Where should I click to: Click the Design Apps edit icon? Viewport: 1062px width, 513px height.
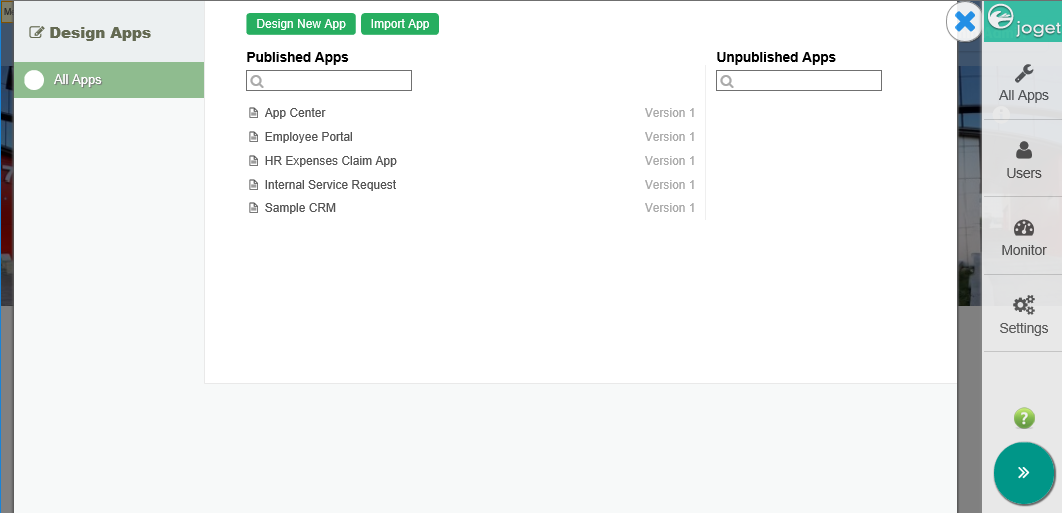[x=37, y=32]
